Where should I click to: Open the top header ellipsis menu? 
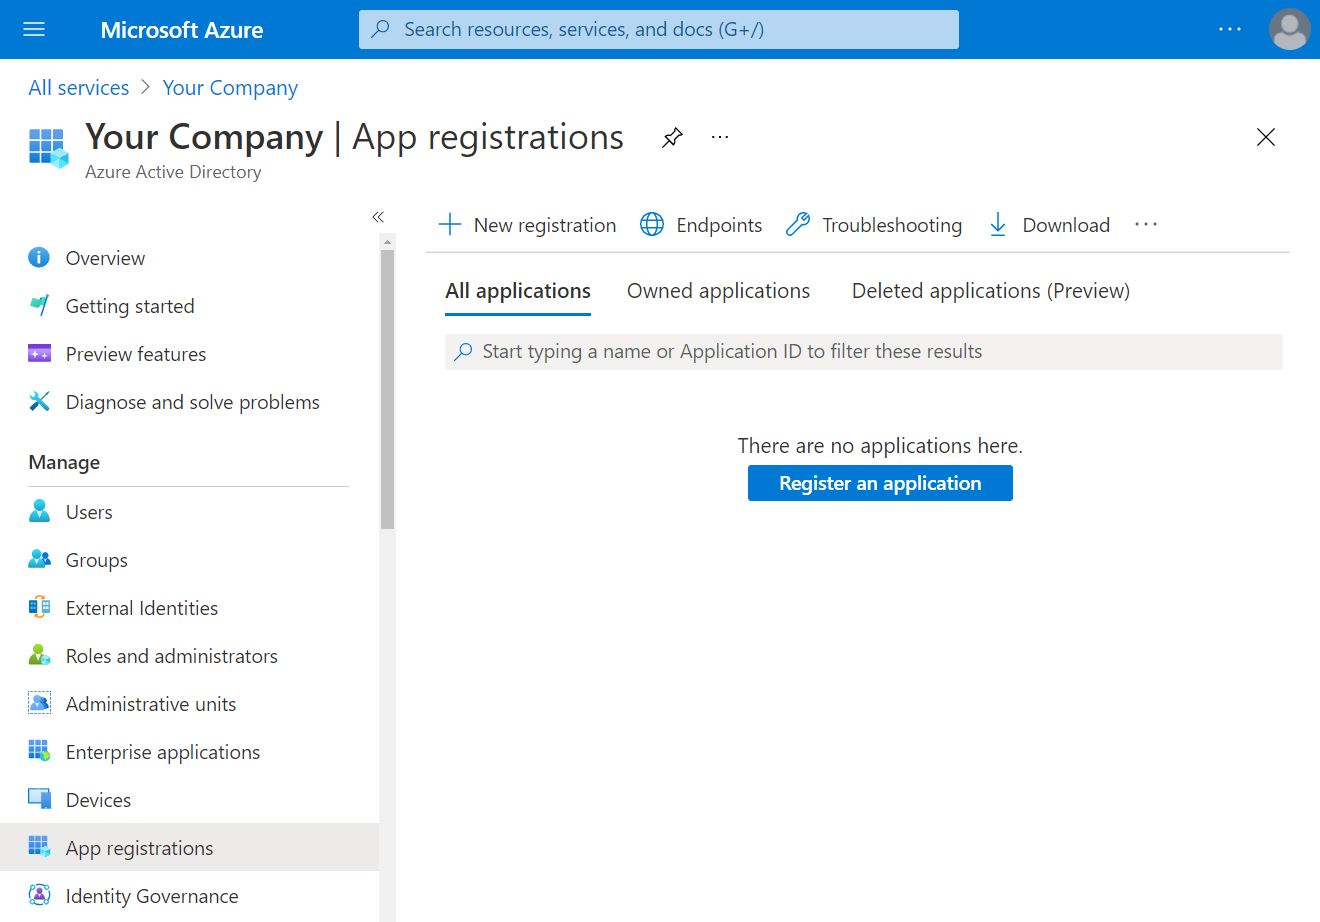tap(1229, 29)
